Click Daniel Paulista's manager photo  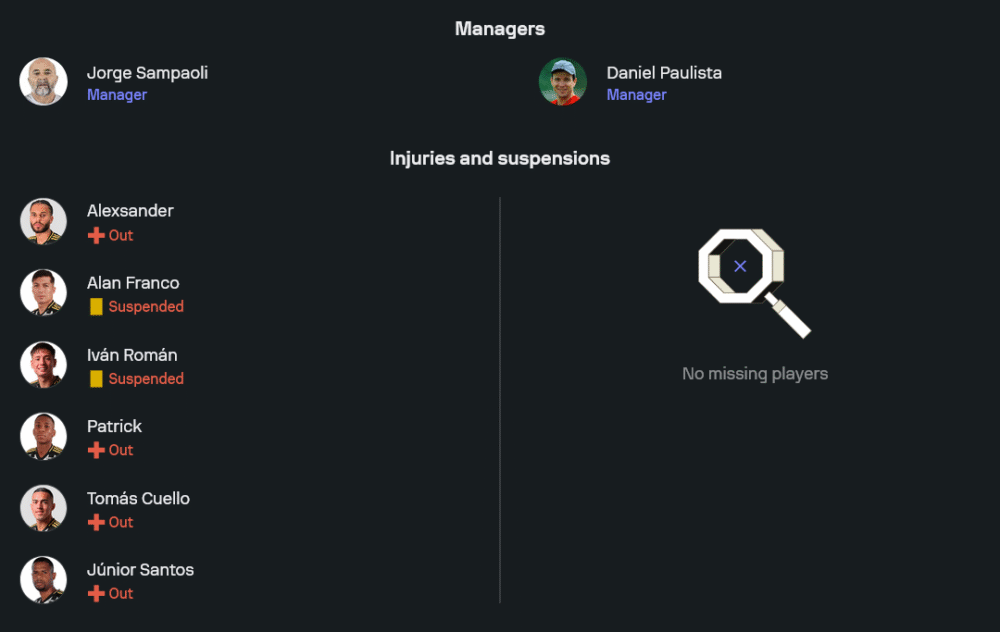point(563,82)
